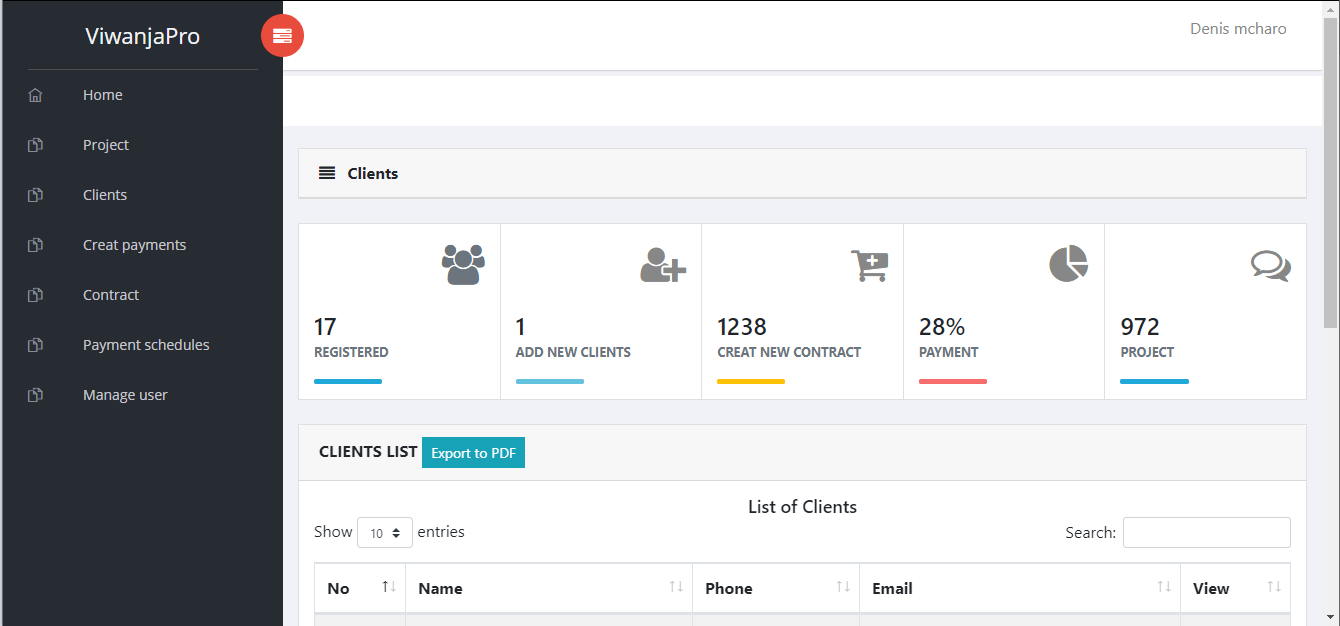
Task: Sort the table by No column
Action: pos(389,587)
